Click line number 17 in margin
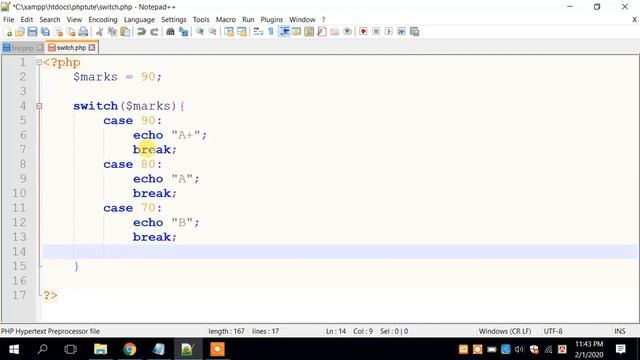The width and height of the screenshot is (640, 360). (19, 295)
